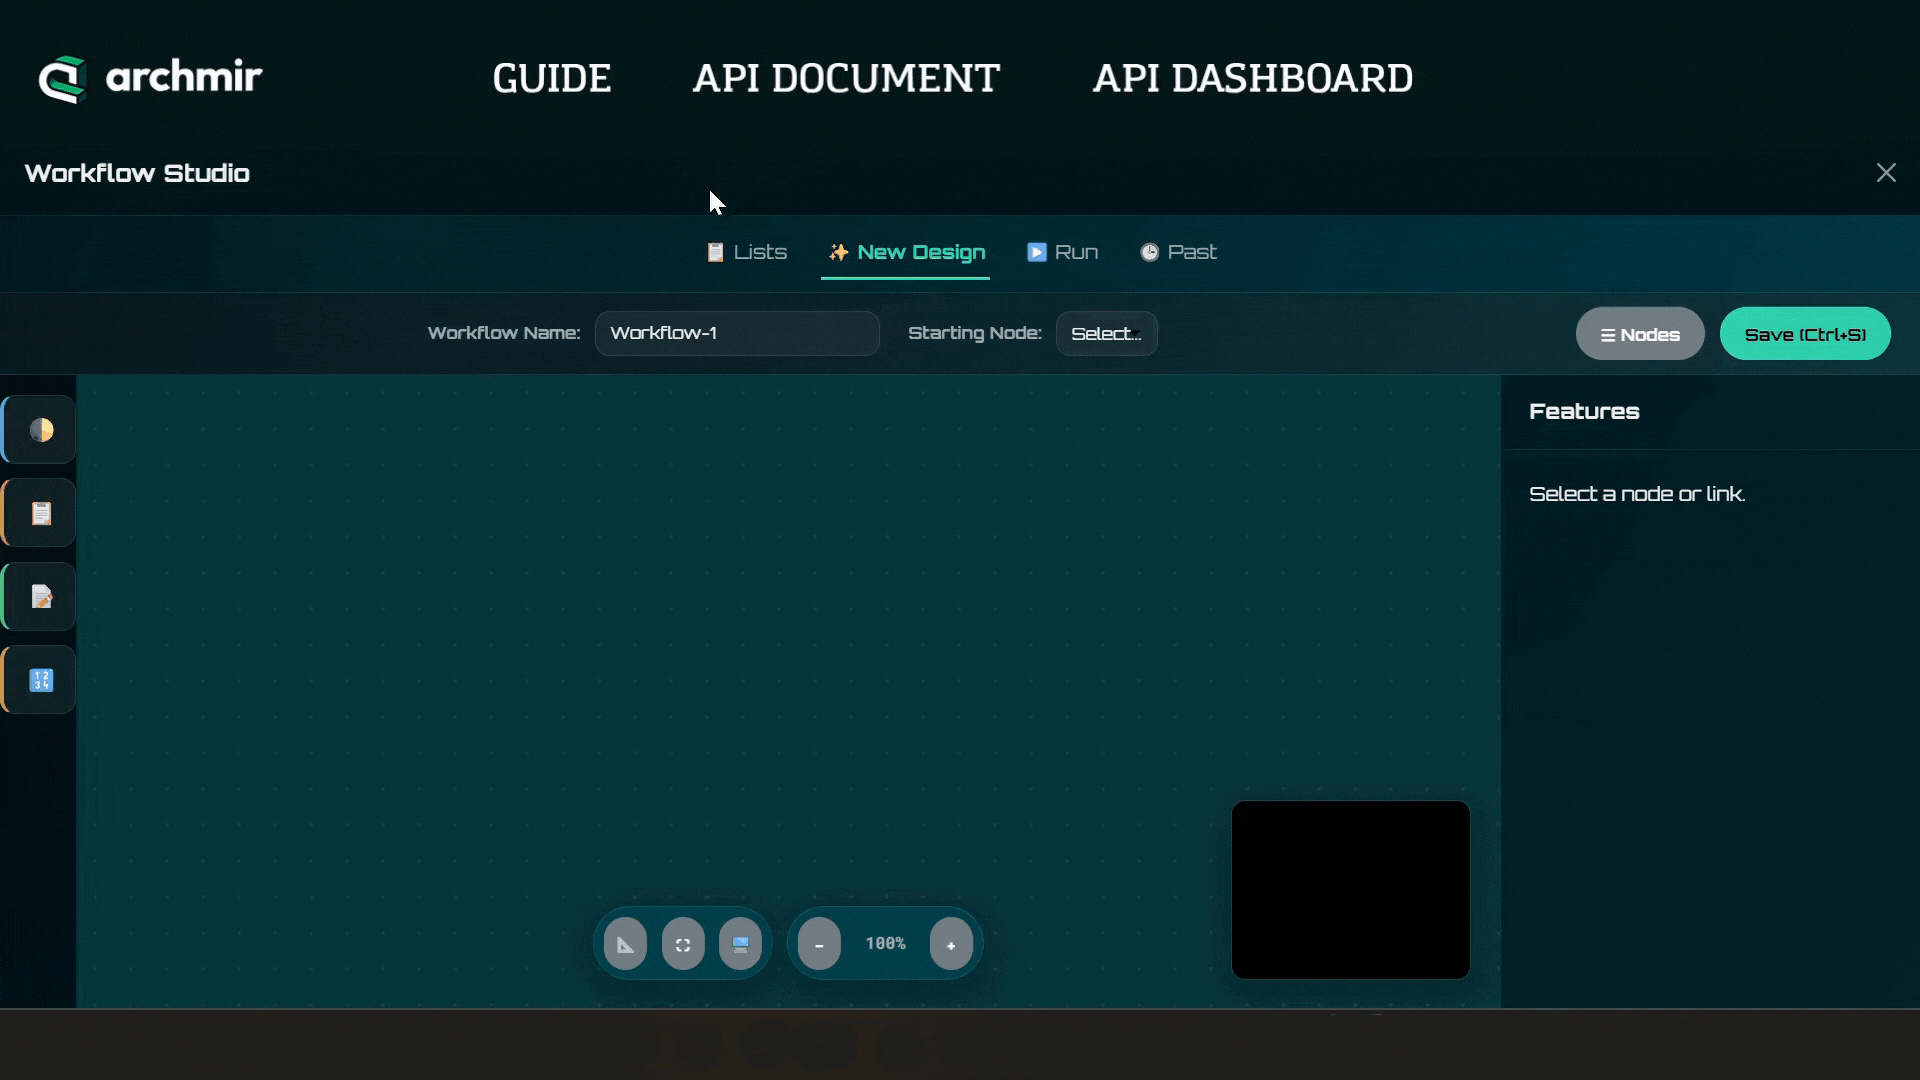1920x1080 pixels.
Task: Click the Workflow Studio title
Action: [137, 173]
